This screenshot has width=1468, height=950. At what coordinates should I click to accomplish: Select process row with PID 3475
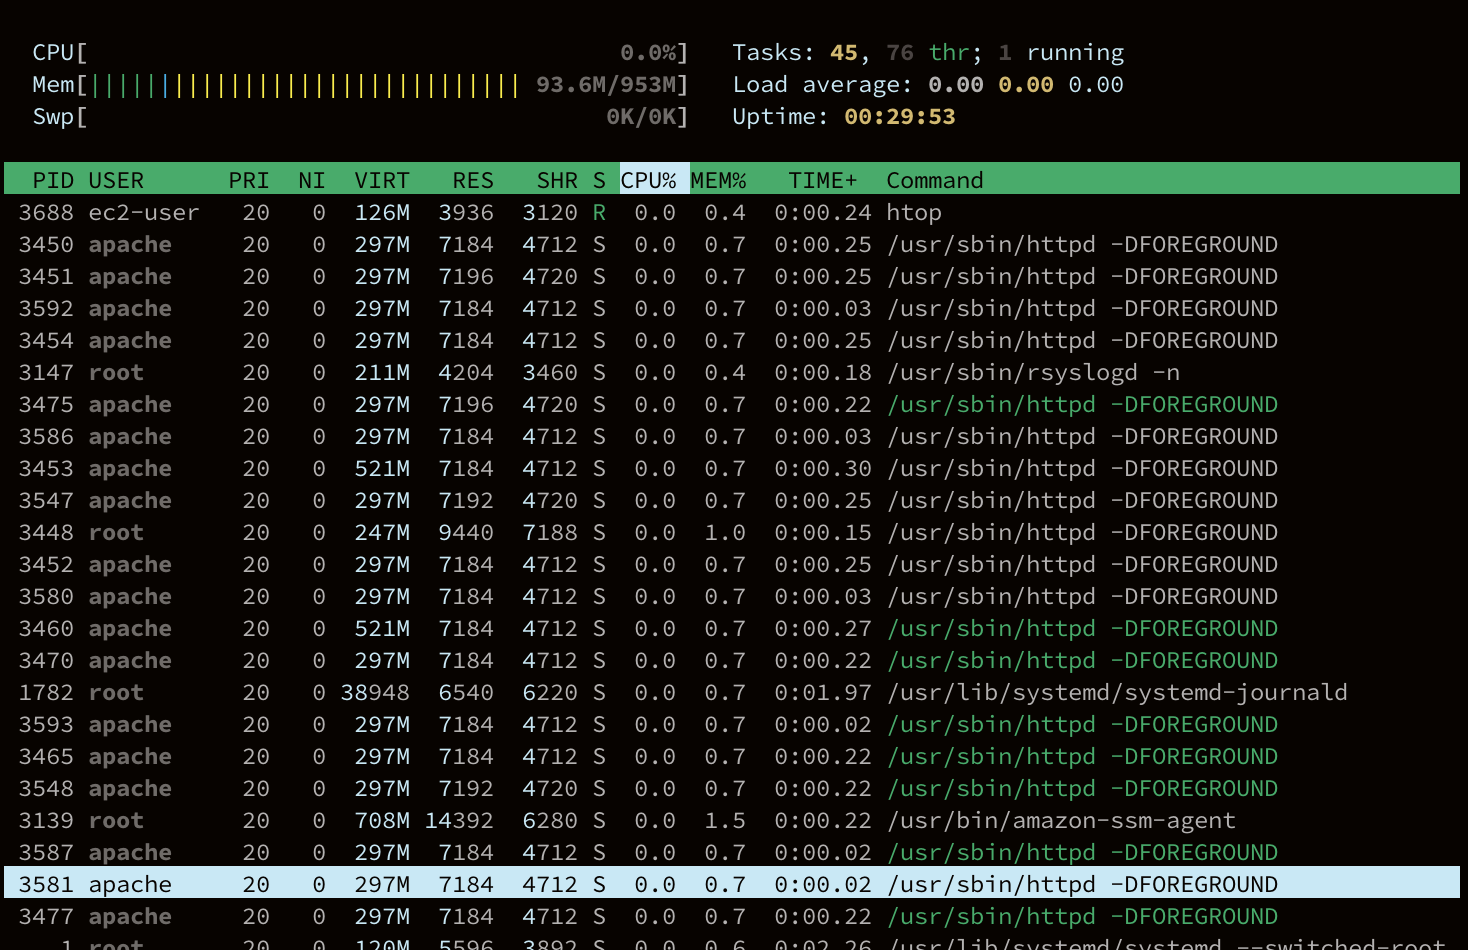(x=732, y=404)
